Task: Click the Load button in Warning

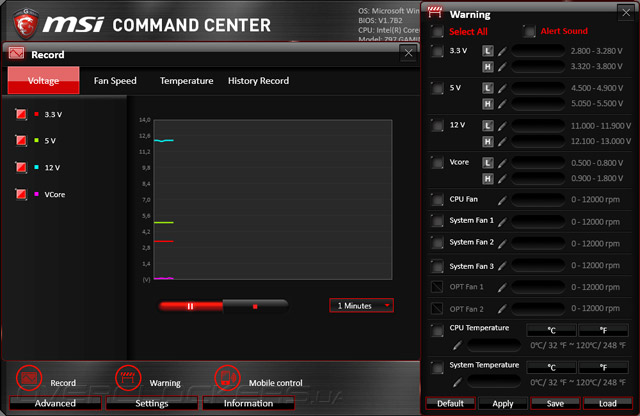Action: 608,403
